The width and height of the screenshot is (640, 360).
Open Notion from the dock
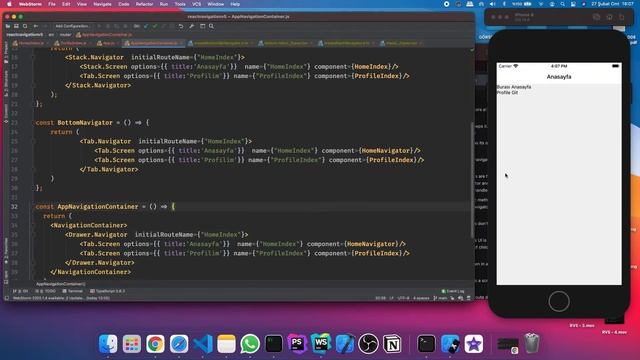pos(392,344)
